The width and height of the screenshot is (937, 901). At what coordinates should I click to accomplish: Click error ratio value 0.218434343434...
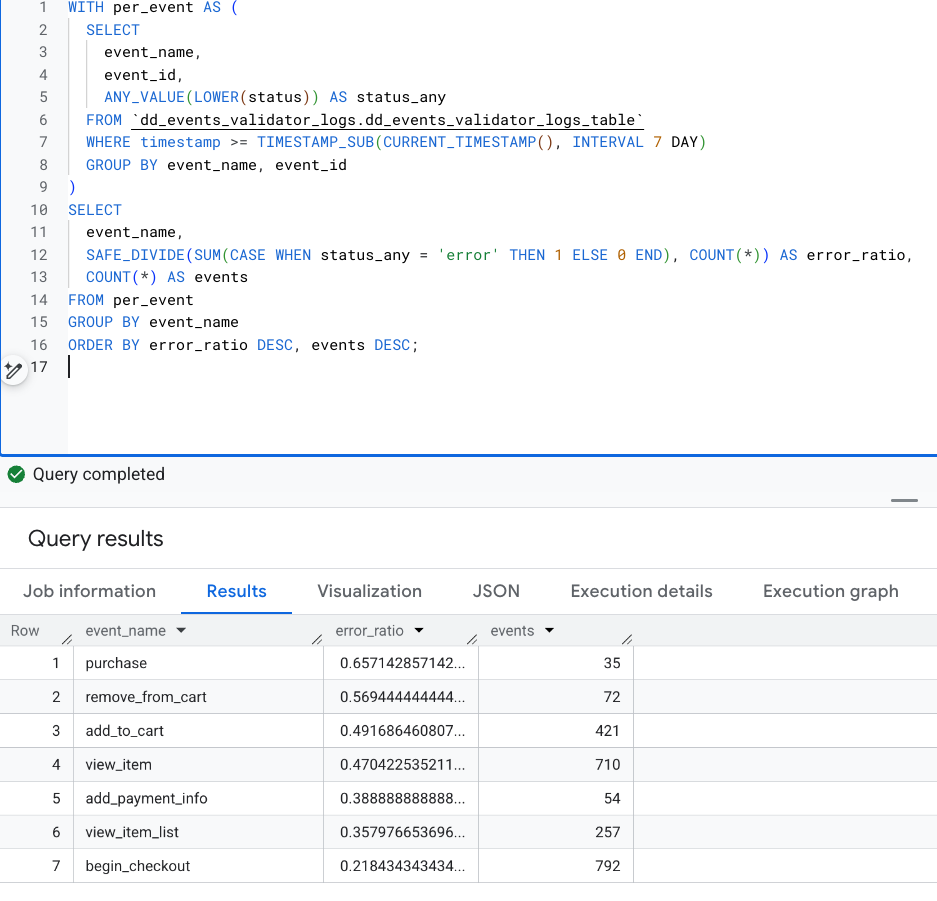(402, 866)
